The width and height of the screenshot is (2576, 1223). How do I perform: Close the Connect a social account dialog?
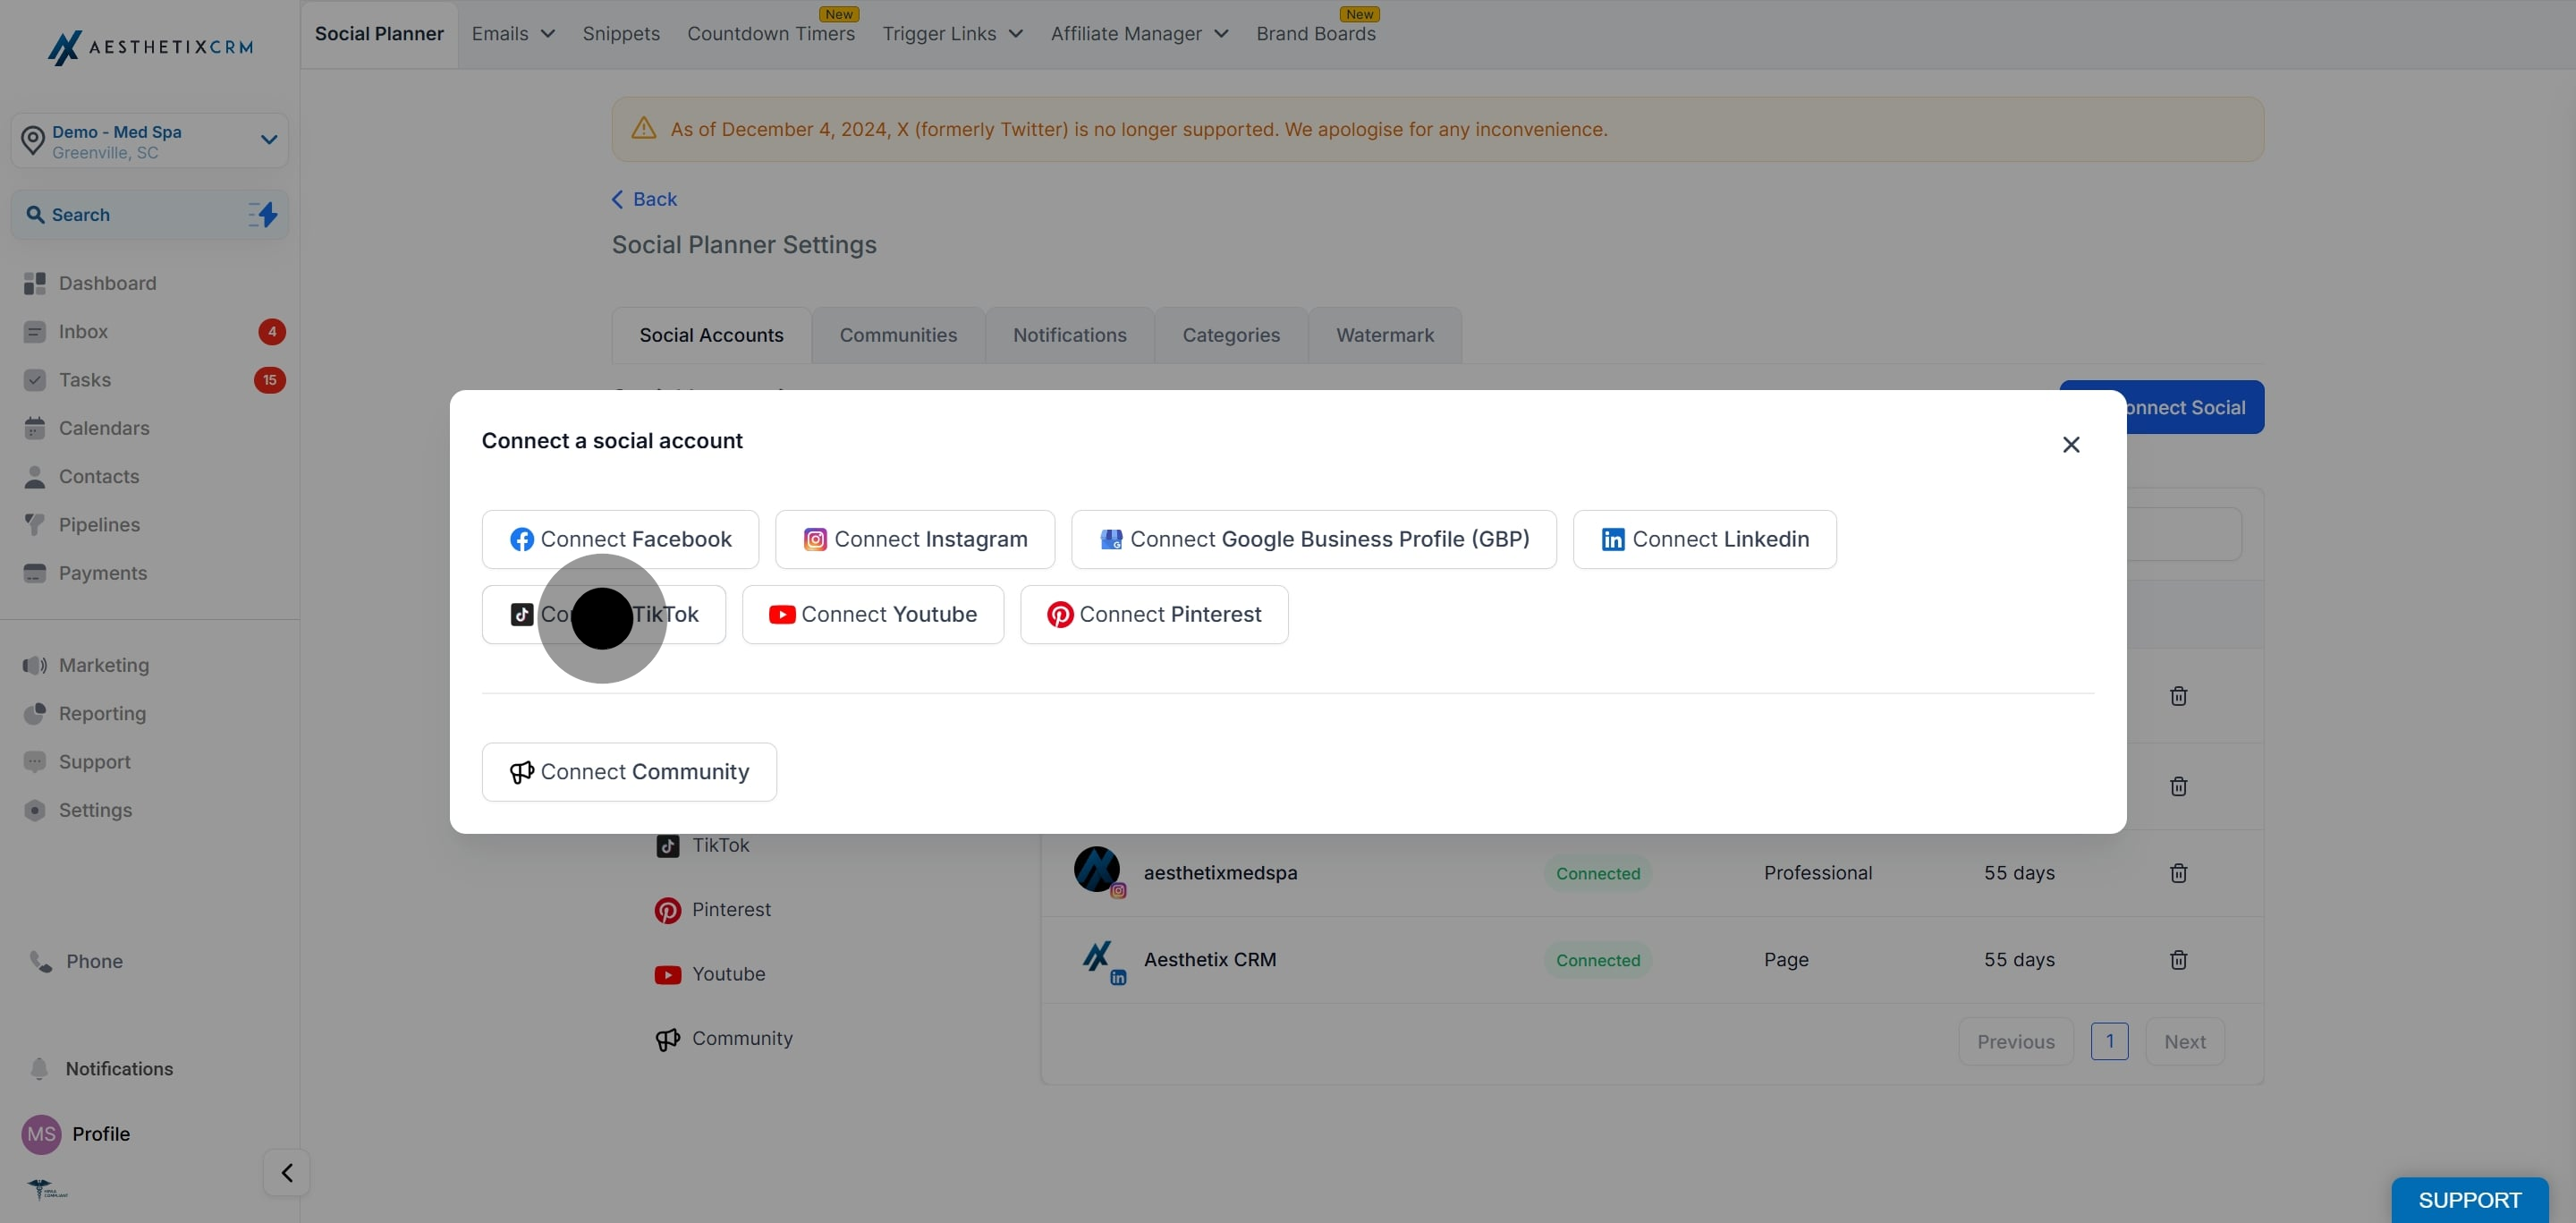click(2071, 445)
